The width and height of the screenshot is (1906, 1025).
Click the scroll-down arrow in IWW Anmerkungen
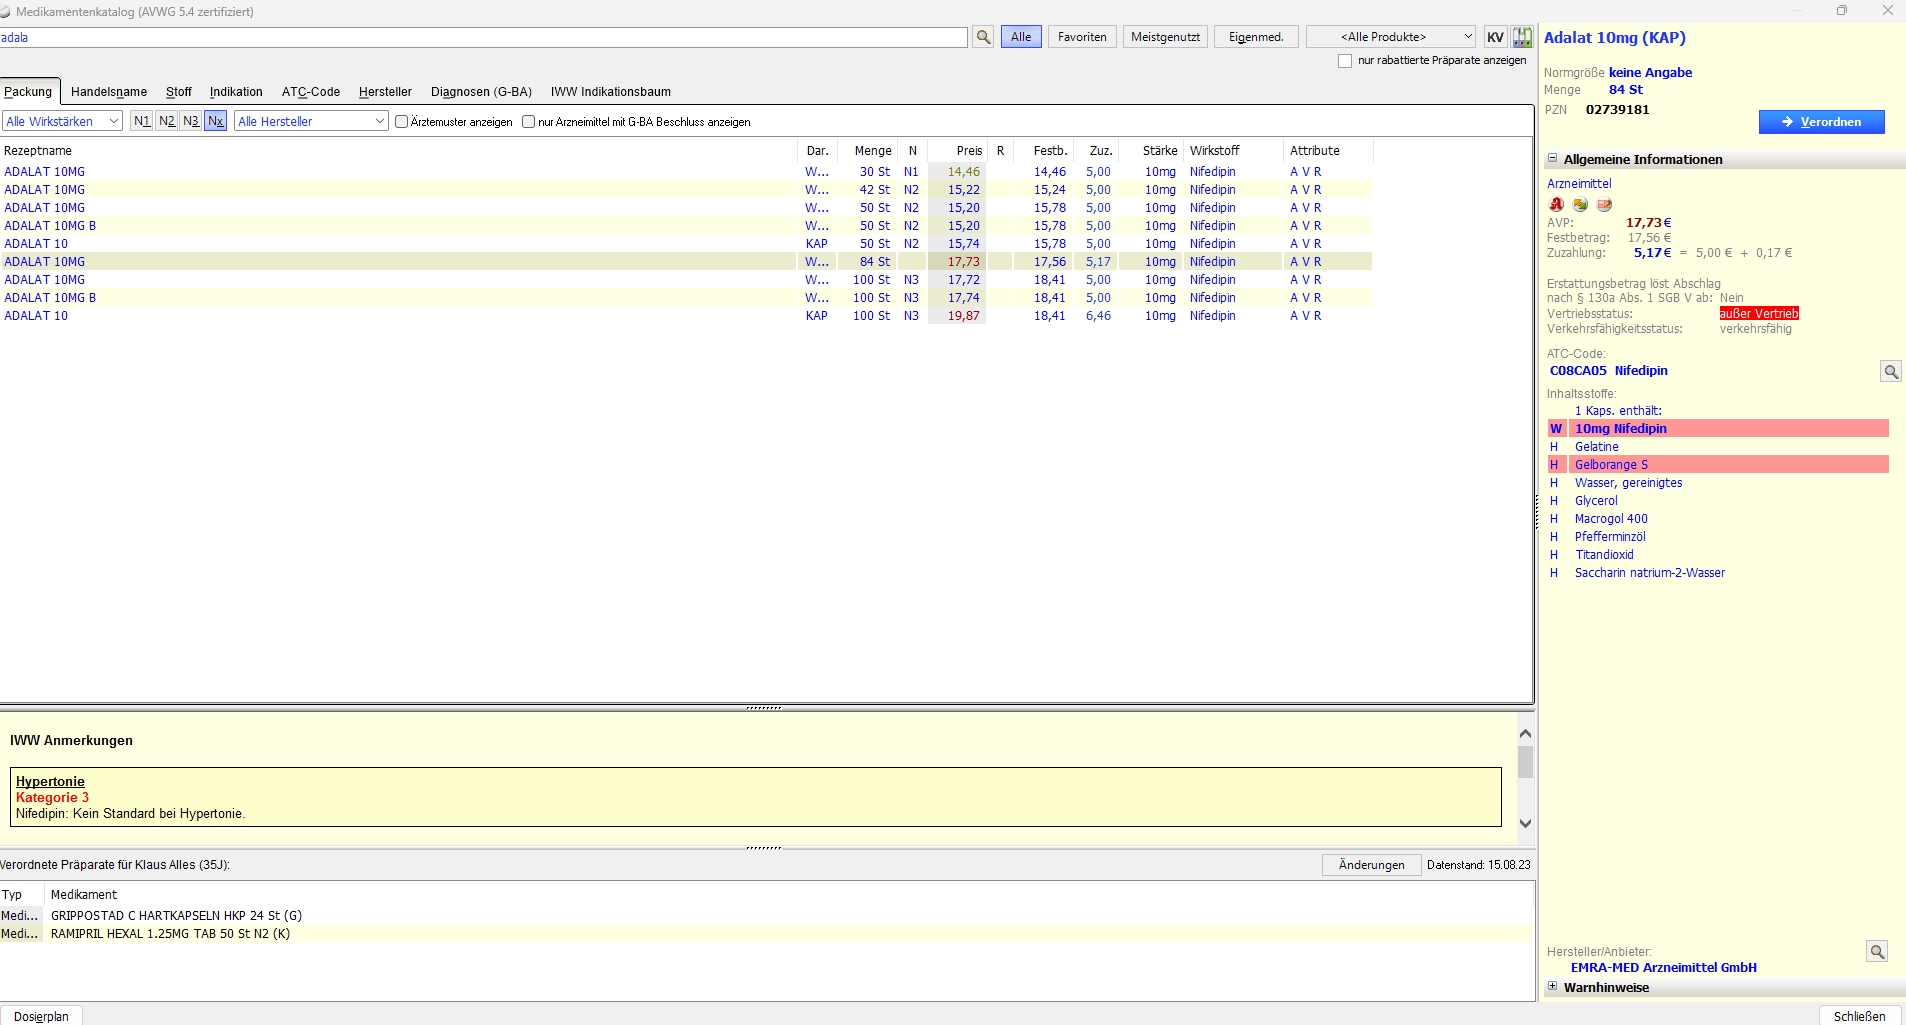[x=1525, y=823]
